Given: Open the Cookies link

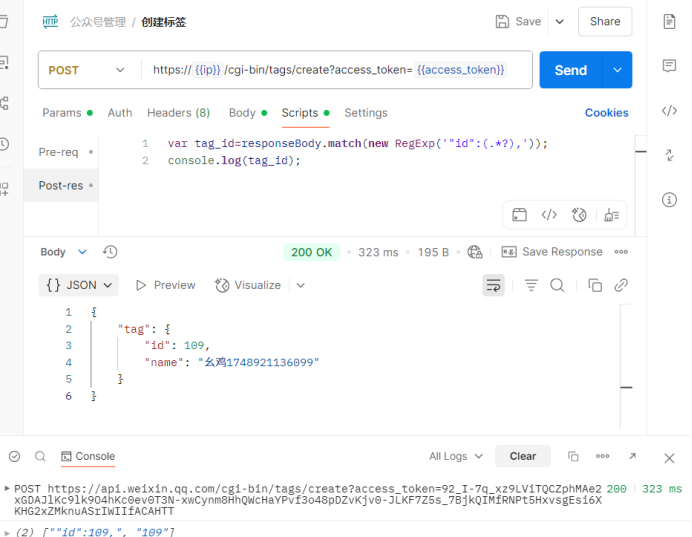Looking at the screenshot, I should pyautogui.click(x=606, y=113).
